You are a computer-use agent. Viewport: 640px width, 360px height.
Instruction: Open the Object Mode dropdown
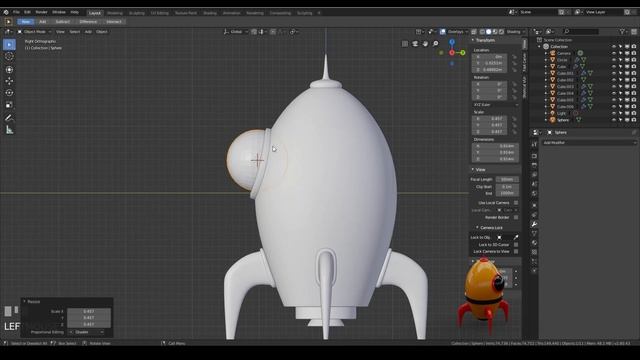[34, 31]
